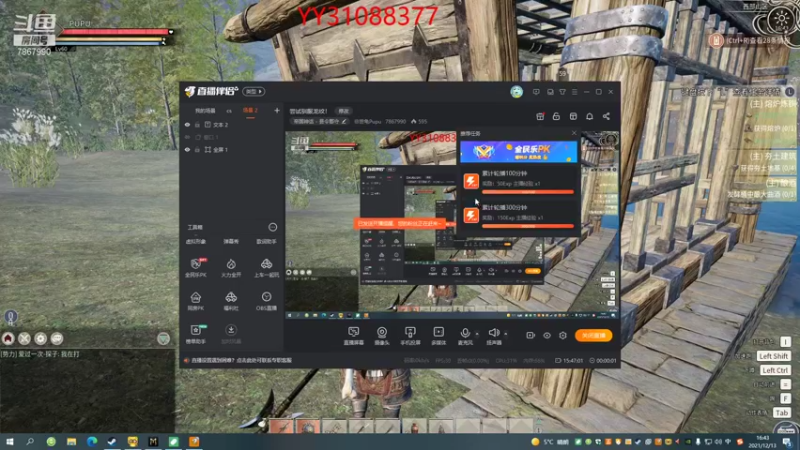This screenshot has height=450, width=800.
Task: Toggle the lock on 全屏 1 source
Action: point(197,149)
